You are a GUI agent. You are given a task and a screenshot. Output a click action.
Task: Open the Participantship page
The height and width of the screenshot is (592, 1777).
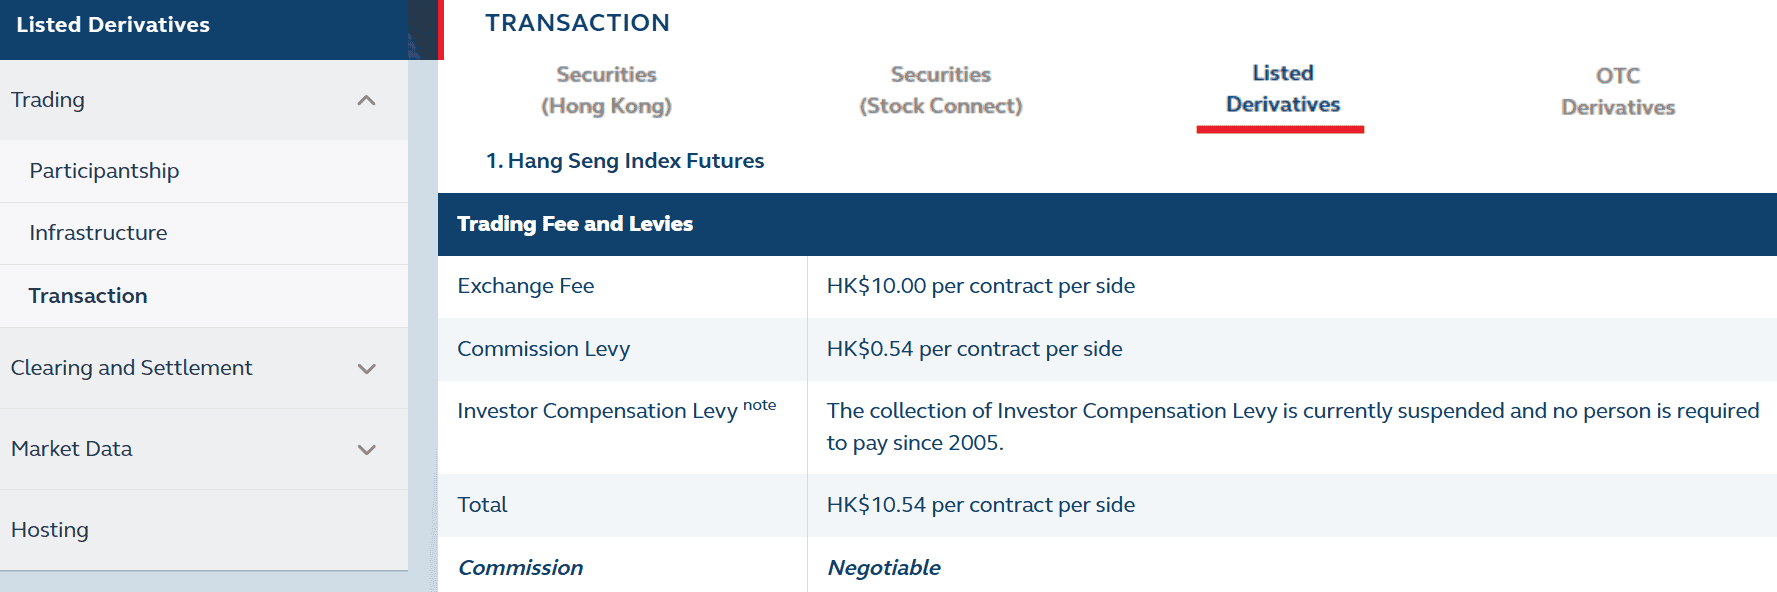click(x=104, y=171)
